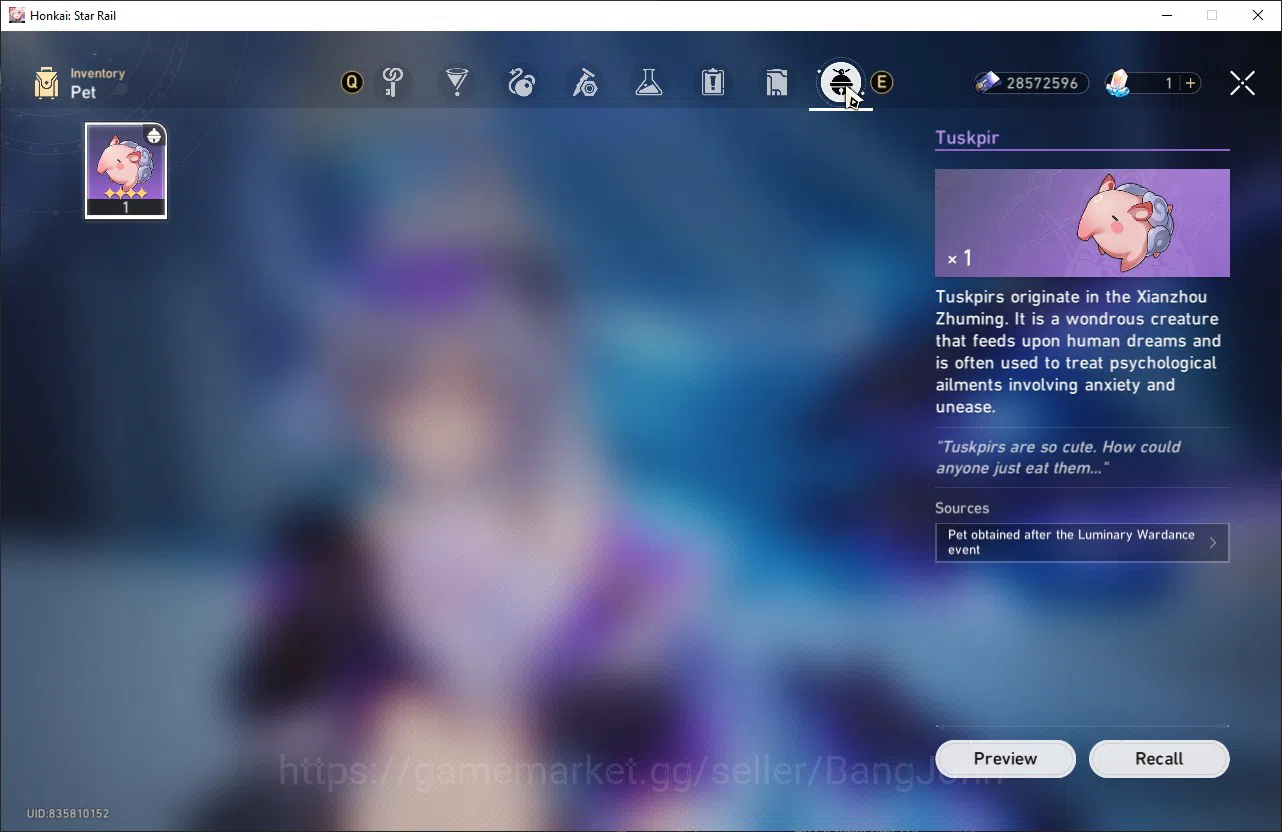Click the credit amount 28572596

1042,83
